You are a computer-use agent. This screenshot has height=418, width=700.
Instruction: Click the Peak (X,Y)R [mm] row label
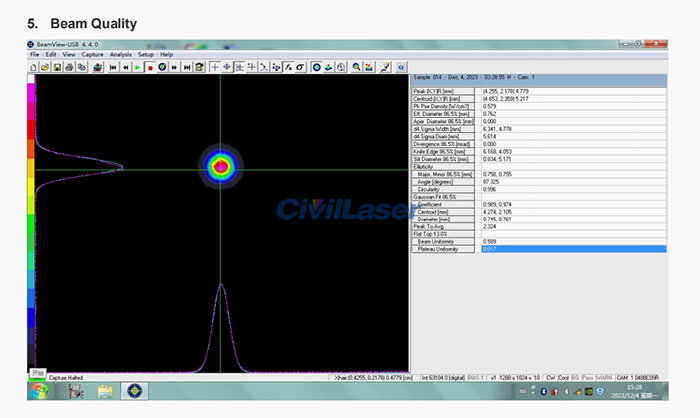(443, 91)
